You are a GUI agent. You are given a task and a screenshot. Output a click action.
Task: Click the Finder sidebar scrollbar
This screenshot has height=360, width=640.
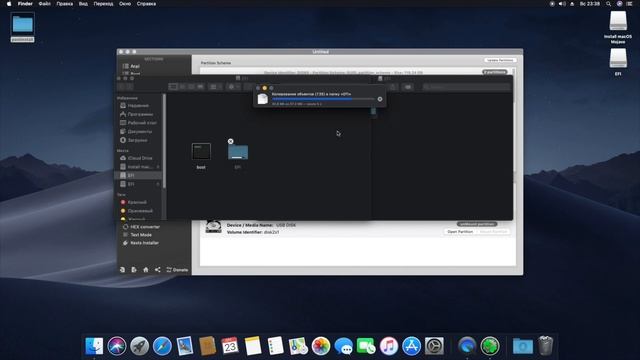pos(164,141)
